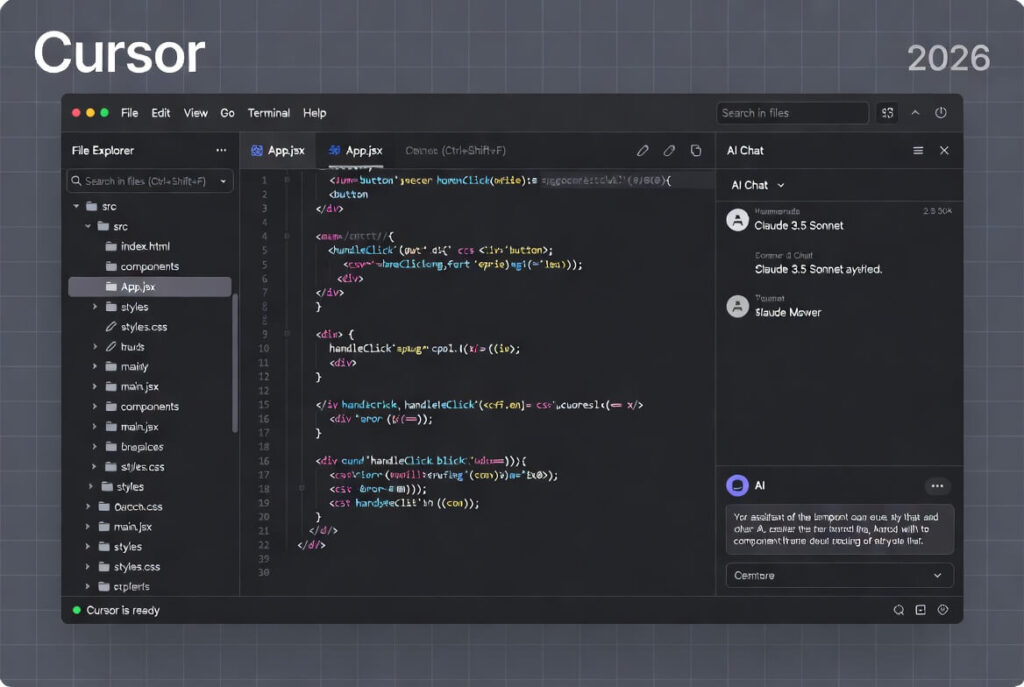Select Oaccn.css in file tree

(x=138, y=507)
